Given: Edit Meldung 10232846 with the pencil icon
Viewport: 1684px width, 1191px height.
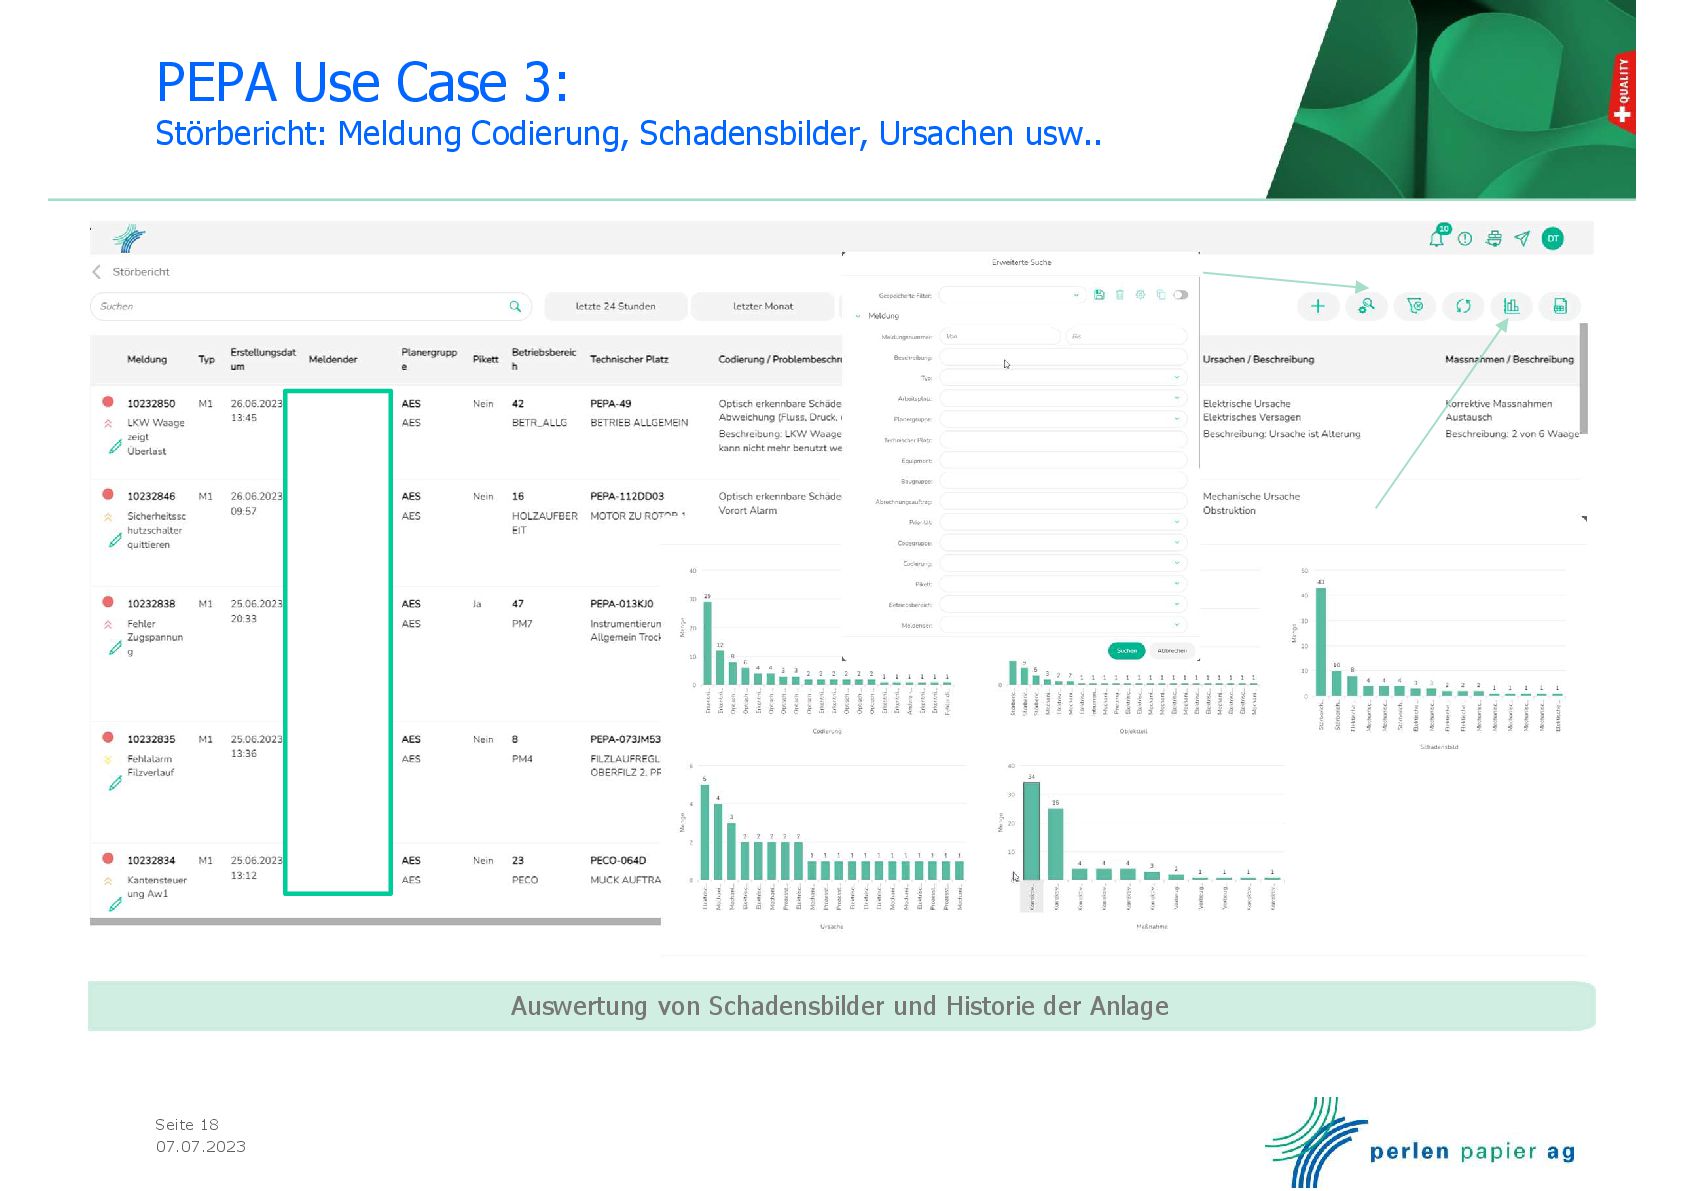Looking at the screenshot, I should click(x=114, y=540).
